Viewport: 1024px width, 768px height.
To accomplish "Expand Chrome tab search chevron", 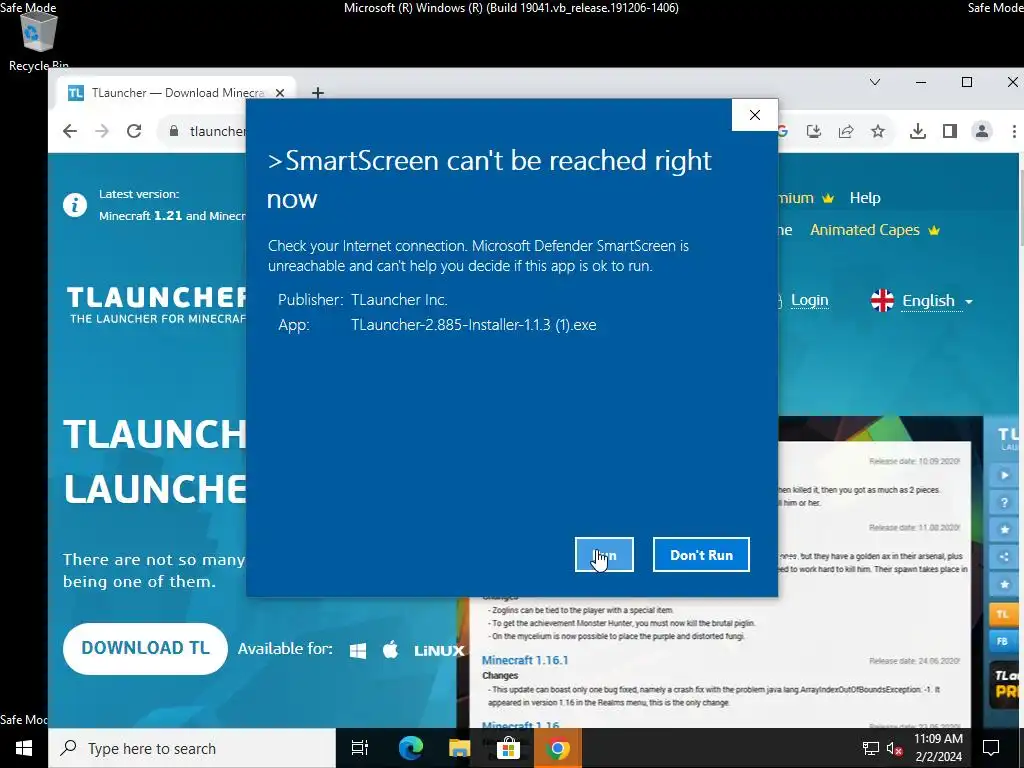I will 875,82.
